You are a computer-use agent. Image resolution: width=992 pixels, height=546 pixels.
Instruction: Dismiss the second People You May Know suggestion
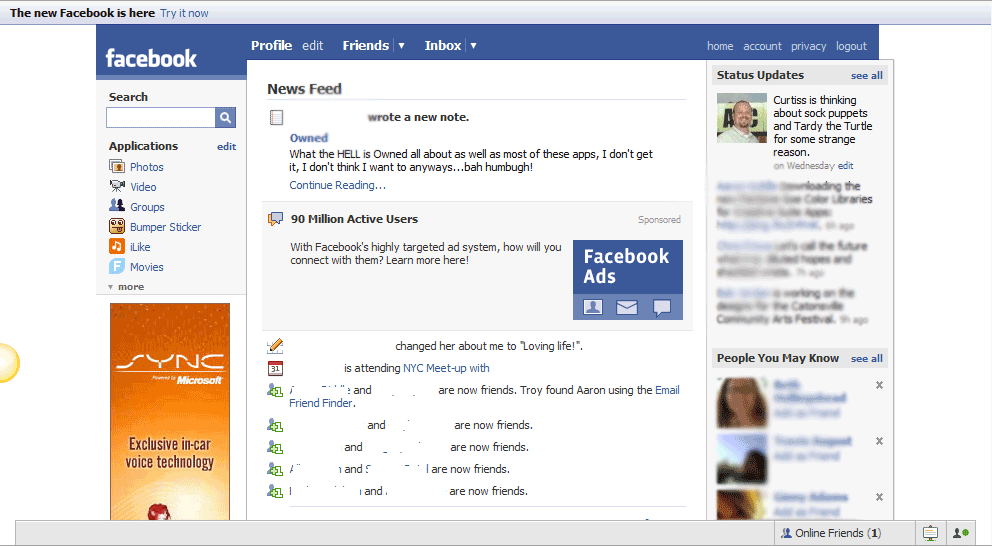[879, 441]
